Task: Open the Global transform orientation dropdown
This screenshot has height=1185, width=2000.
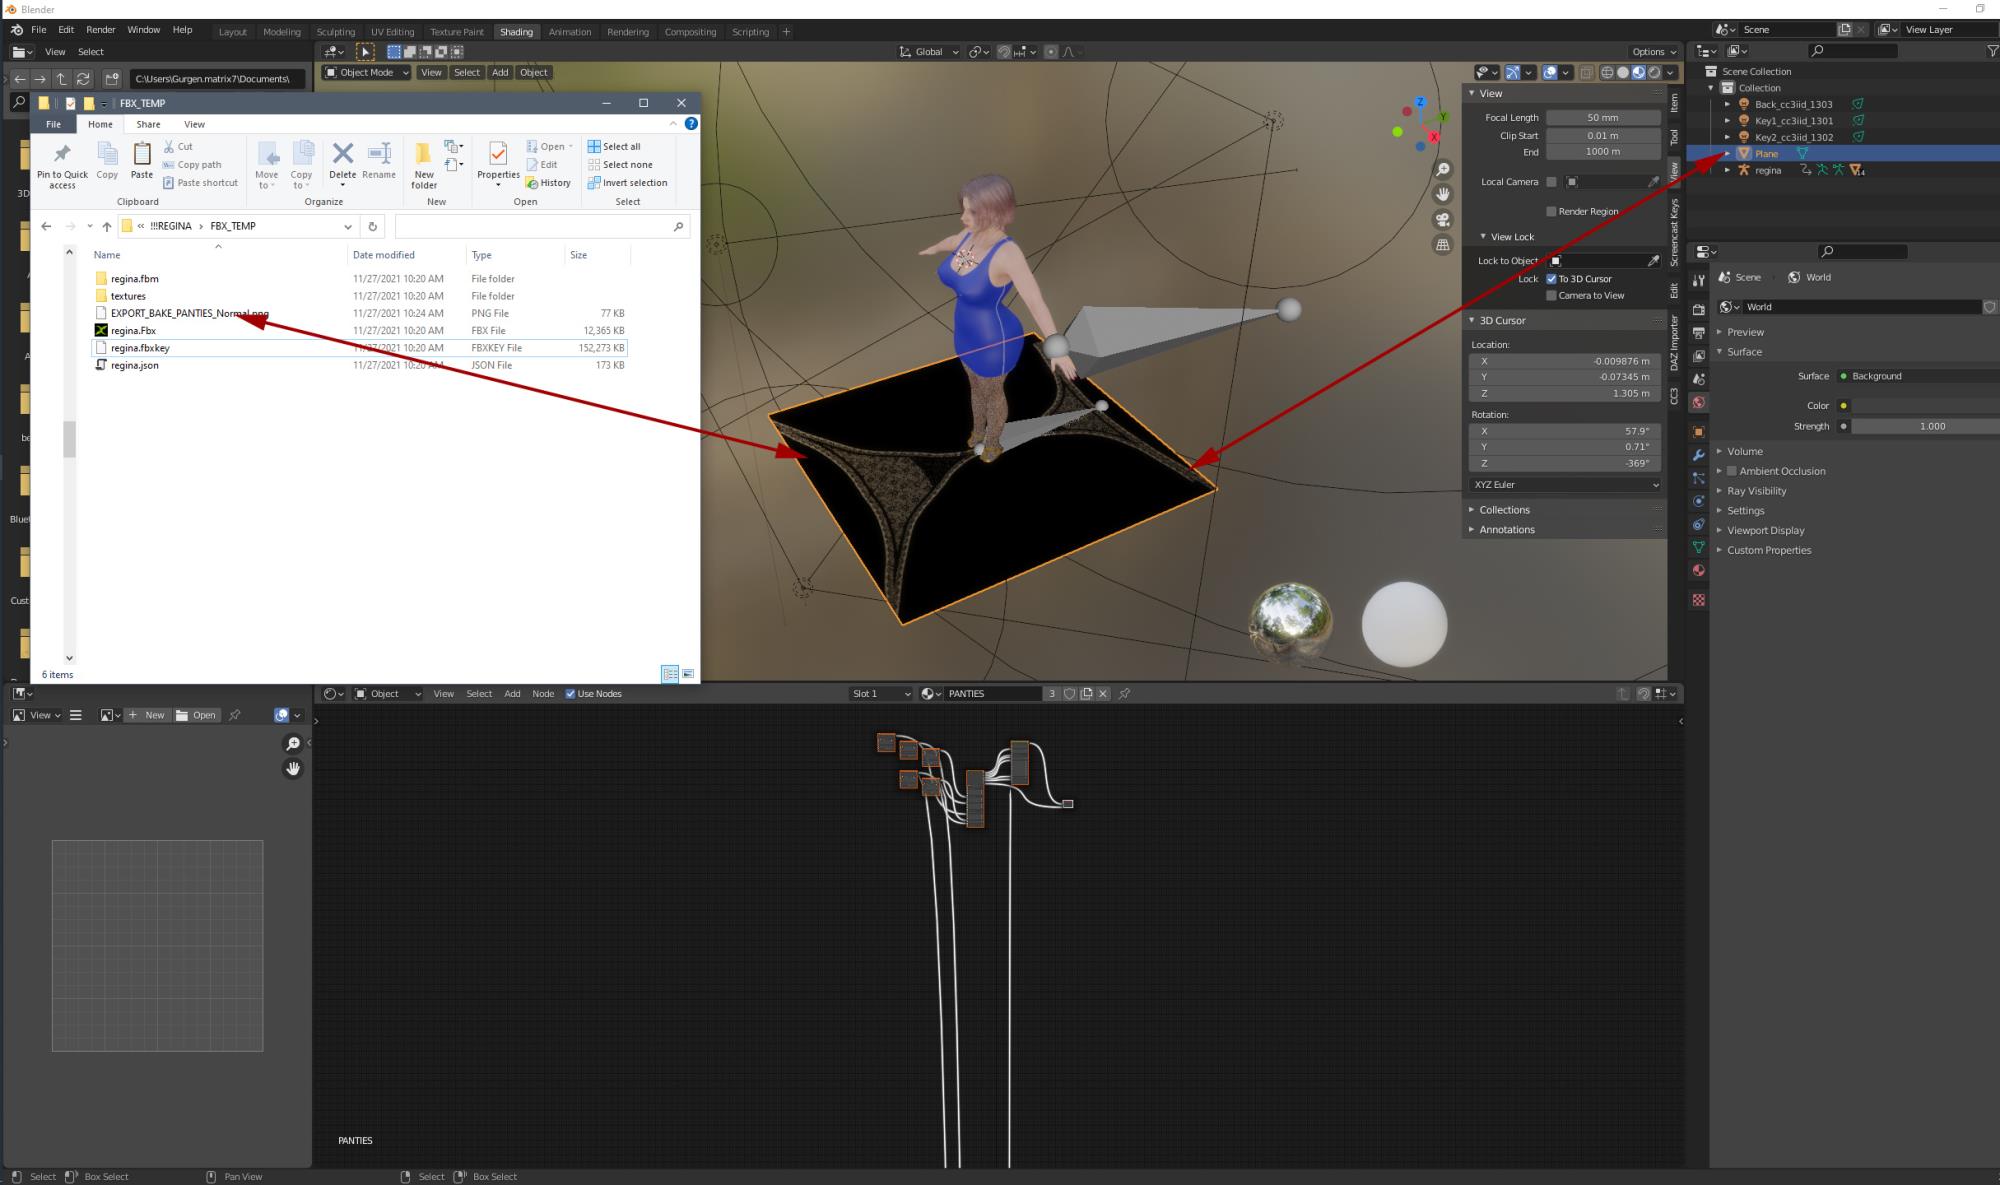Action: click(929, 52)
